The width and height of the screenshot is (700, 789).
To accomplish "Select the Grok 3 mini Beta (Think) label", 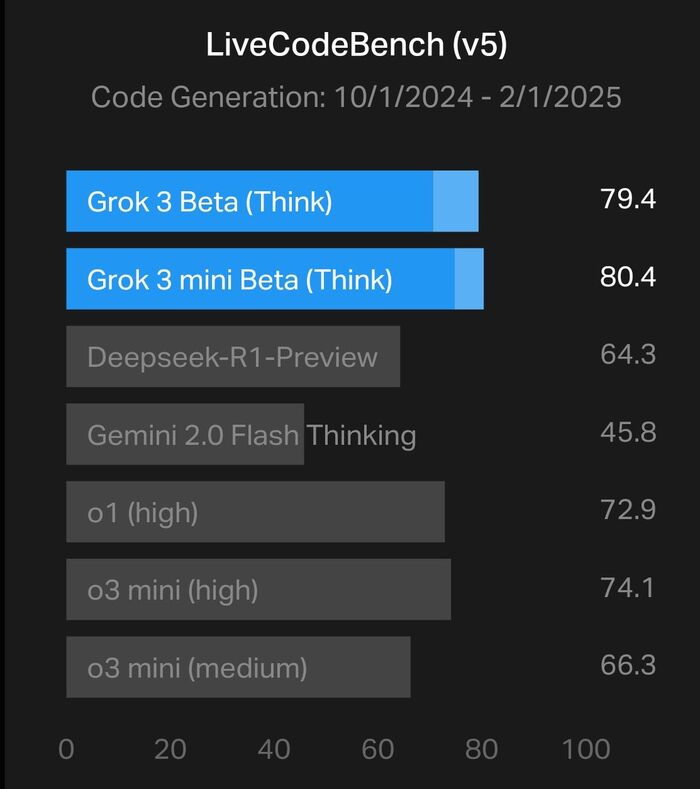I will click(x=239, y=279).
